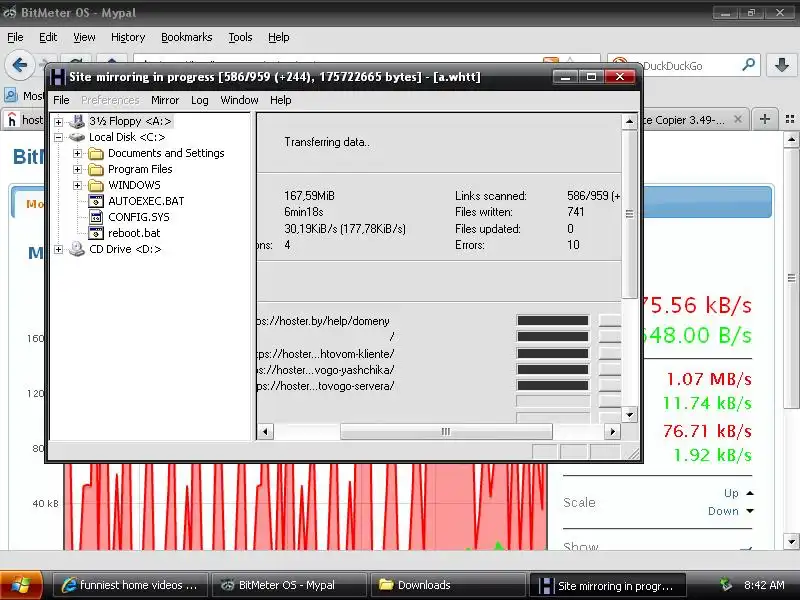
Task: Open the browser Bookmarks menu
Action: (186, 37)
